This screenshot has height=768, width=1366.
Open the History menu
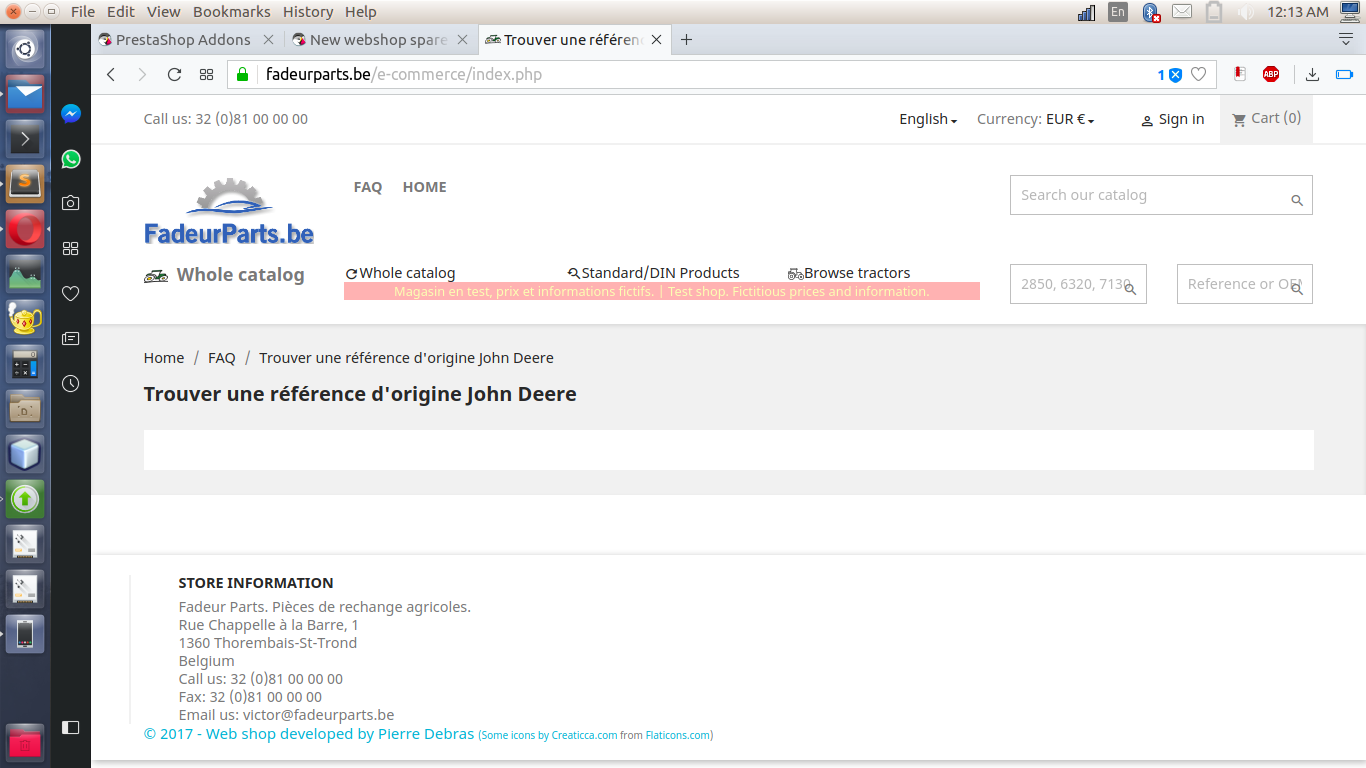tap(308, 12)
